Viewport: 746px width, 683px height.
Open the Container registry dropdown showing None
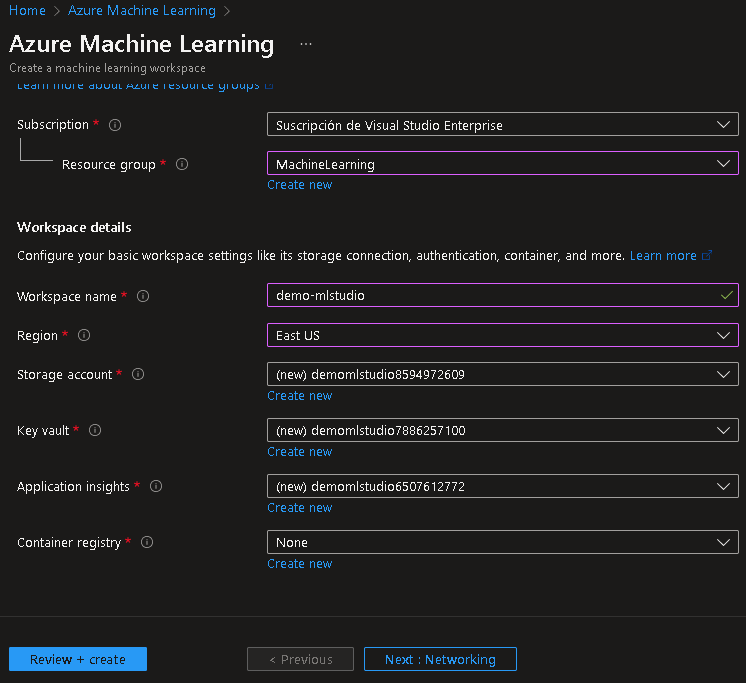[x=502, y=542]
